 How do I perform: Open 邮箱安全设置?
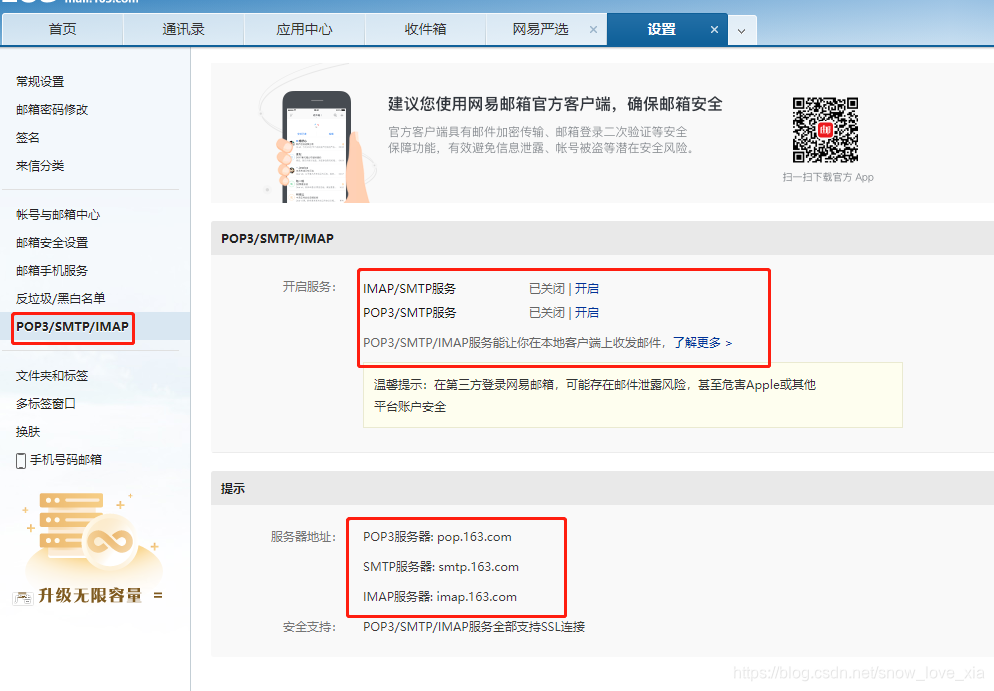point(52,243)
